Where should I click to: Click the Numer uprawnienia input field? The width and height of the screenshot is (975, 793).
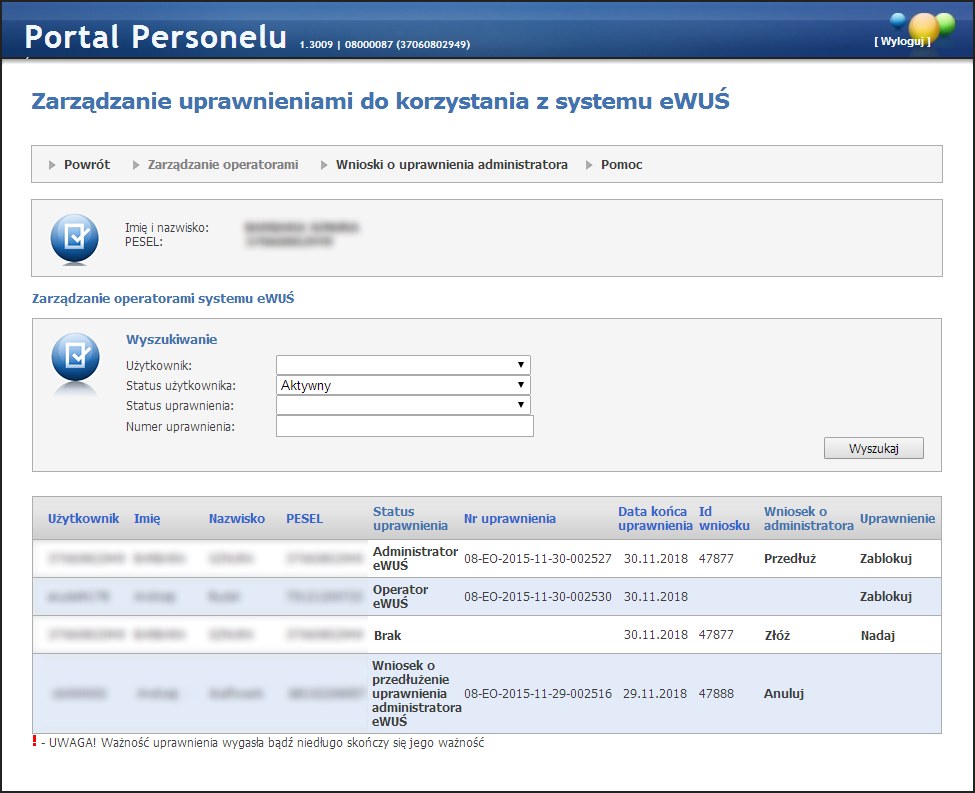(x=404, y=427)
